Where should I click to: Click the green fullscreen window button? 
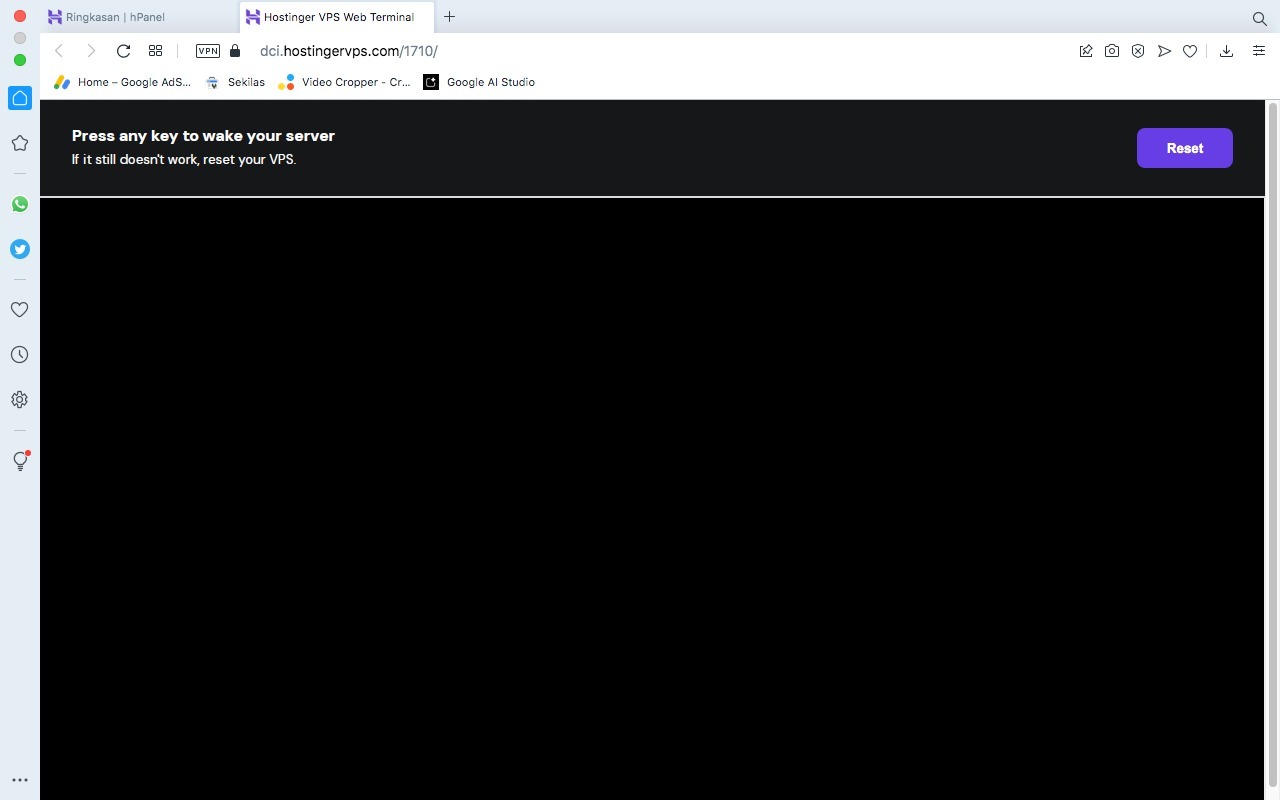[19, 60]
